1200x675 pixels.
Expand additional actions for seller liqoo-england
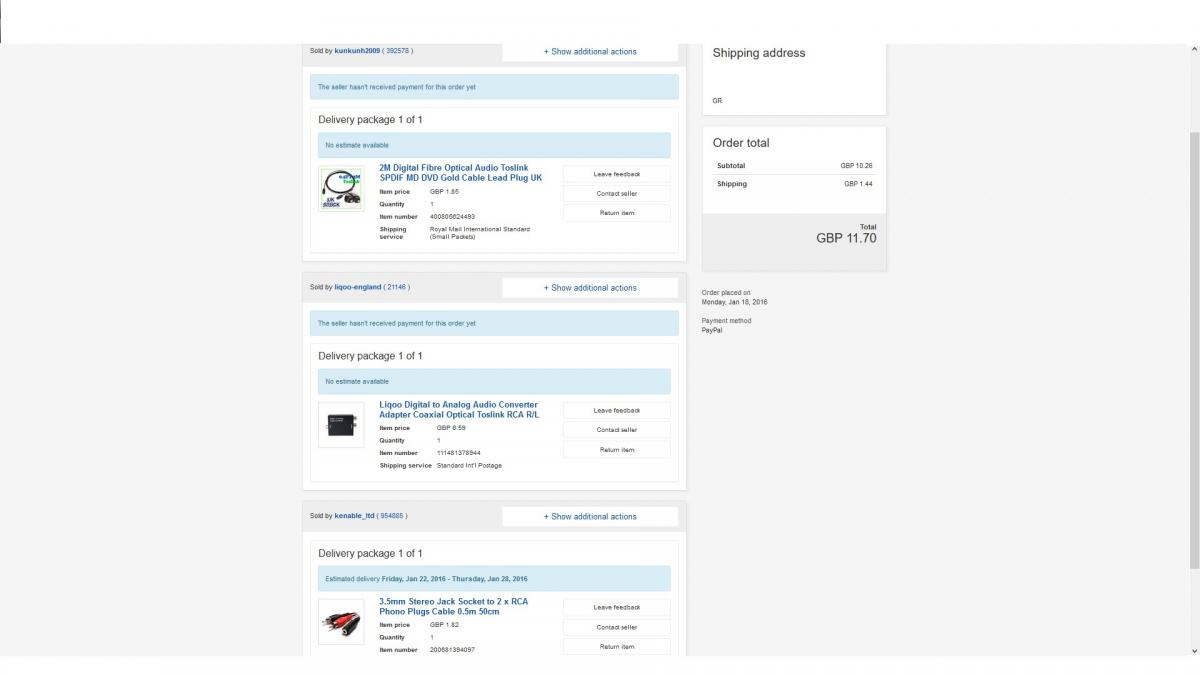590,288
